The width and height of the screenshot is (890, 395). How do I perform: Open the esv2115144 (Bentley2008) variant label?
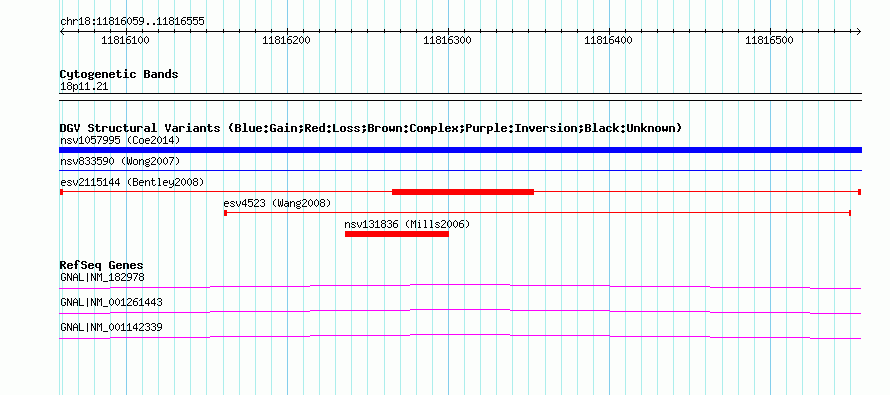point(132,182)
